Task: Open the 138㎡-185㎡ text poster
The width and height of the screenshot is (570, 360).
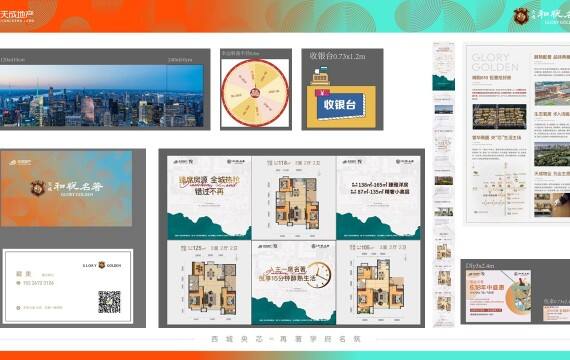Action: [x=378, y=198]
